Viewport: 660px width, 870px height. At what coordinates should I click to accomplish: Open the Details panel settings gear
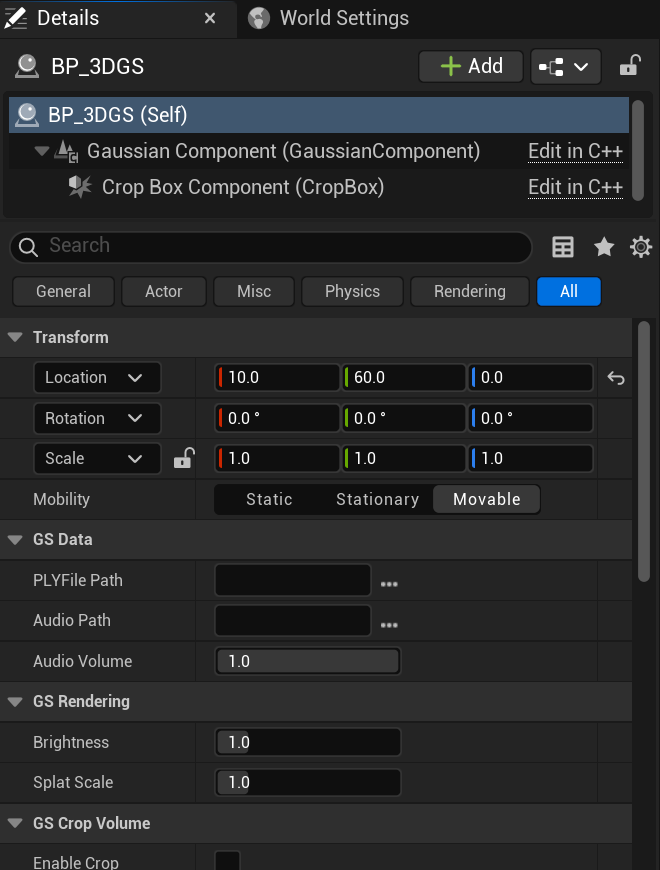click(641, 246)
